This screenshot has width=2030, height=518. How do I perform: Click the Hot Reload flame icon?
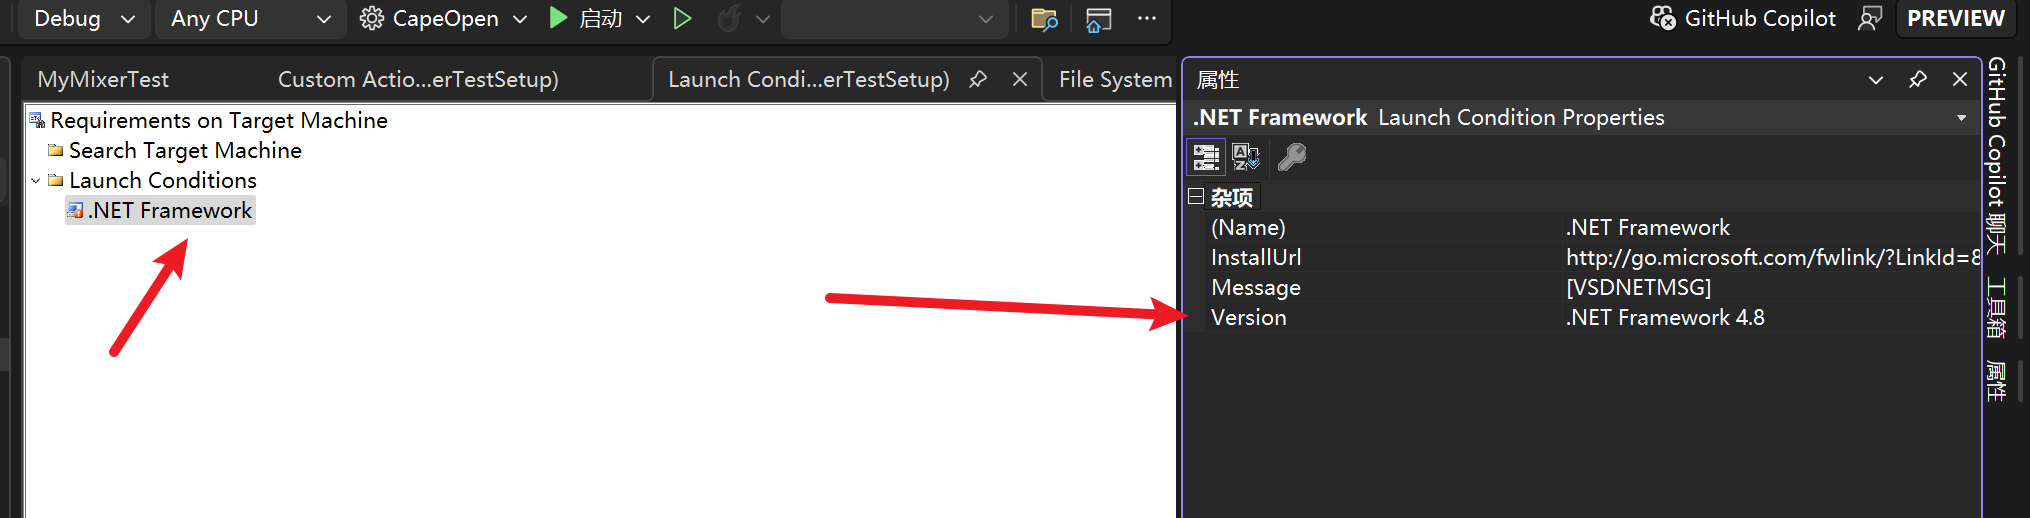pyautogui.click(x=730, y=19)
